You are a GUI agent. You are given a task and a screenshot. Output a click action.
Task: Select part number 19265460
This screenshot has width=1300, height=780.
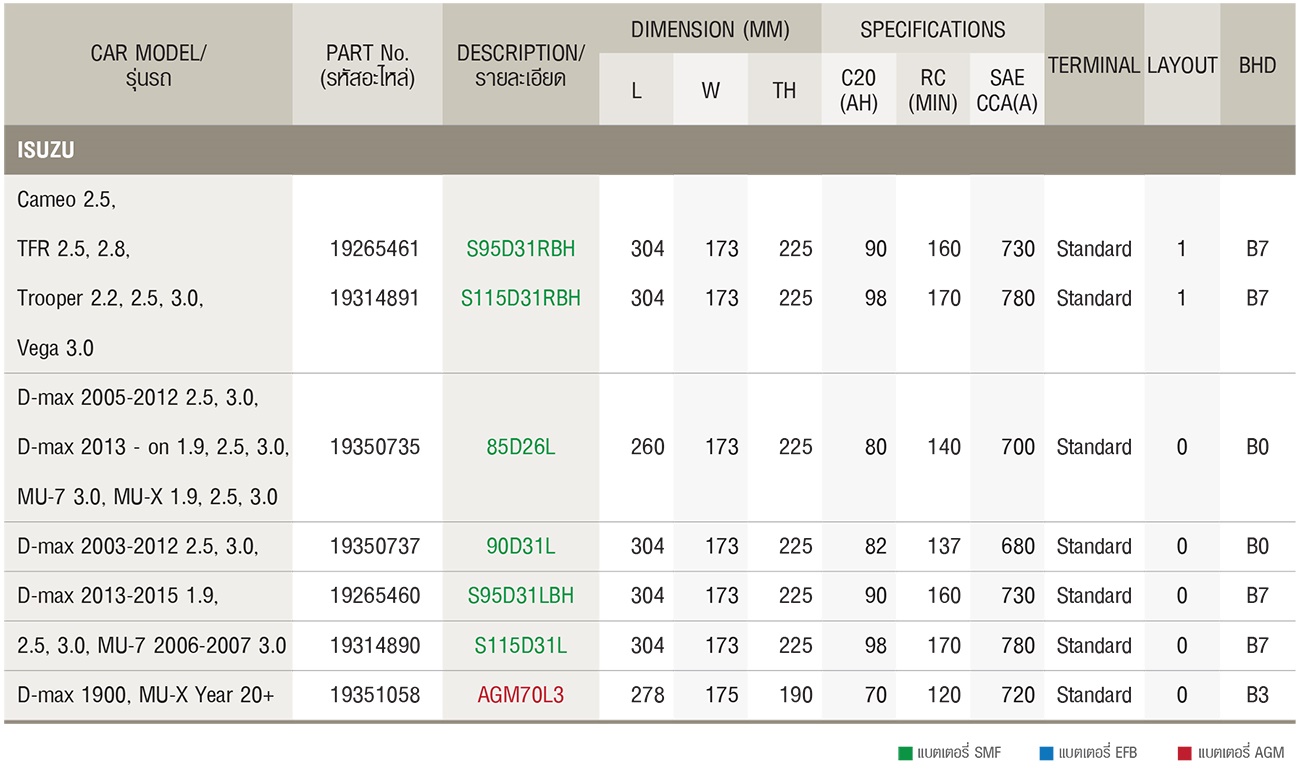point(375,596)
